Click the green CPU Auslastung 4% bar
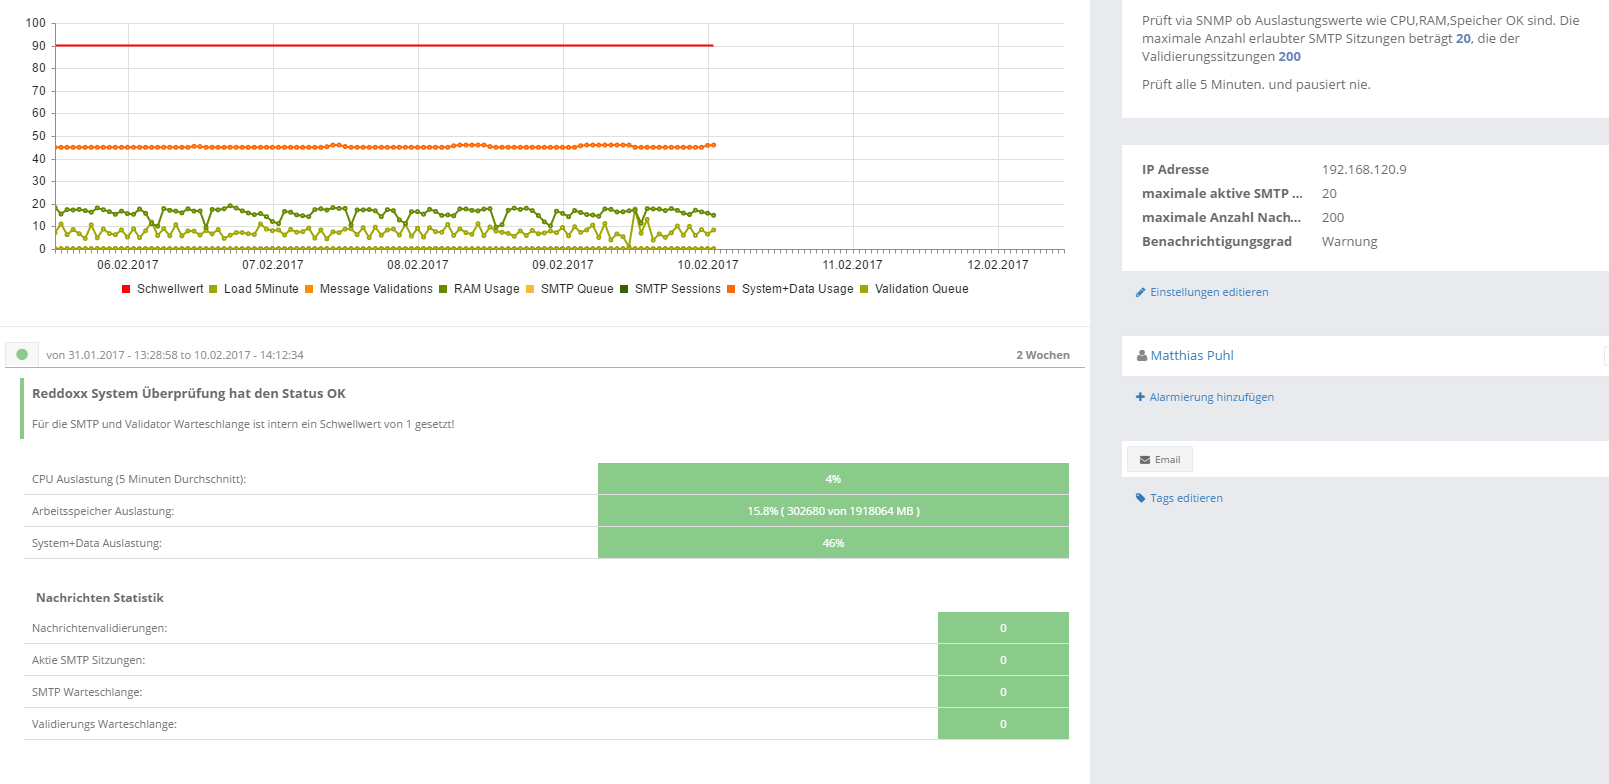This screenshot has height=784, width=1609. (833, 479)
